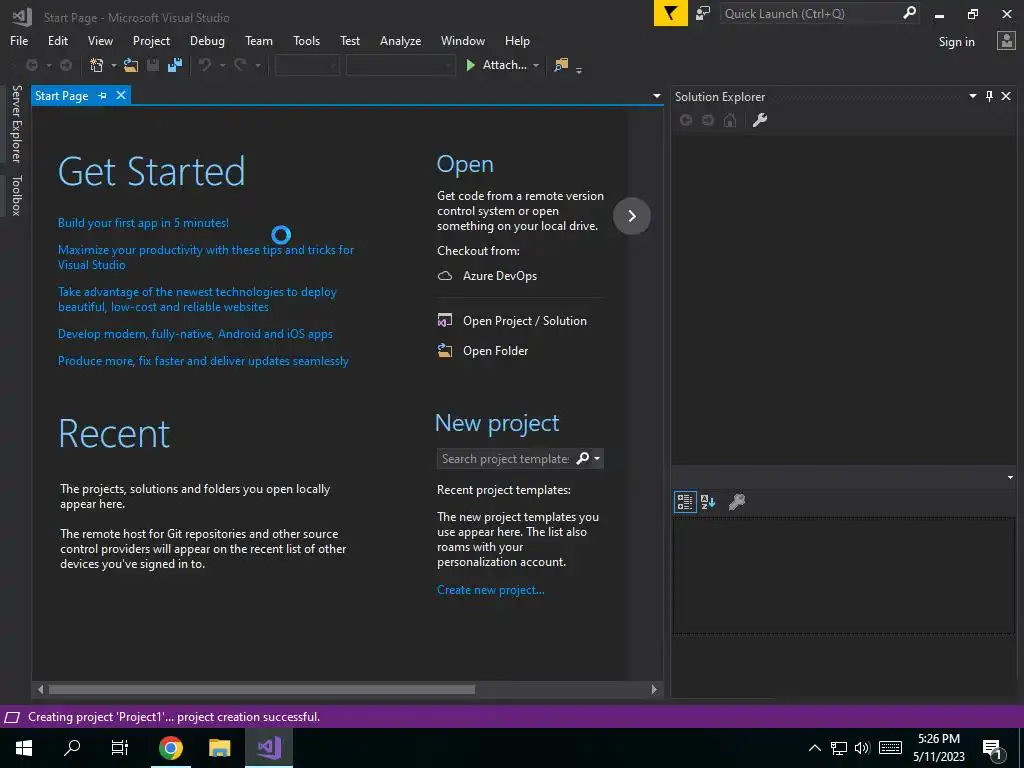Click the template search magnifier icon
This screenshot has height=768, width=1024.
click(583, 458)
